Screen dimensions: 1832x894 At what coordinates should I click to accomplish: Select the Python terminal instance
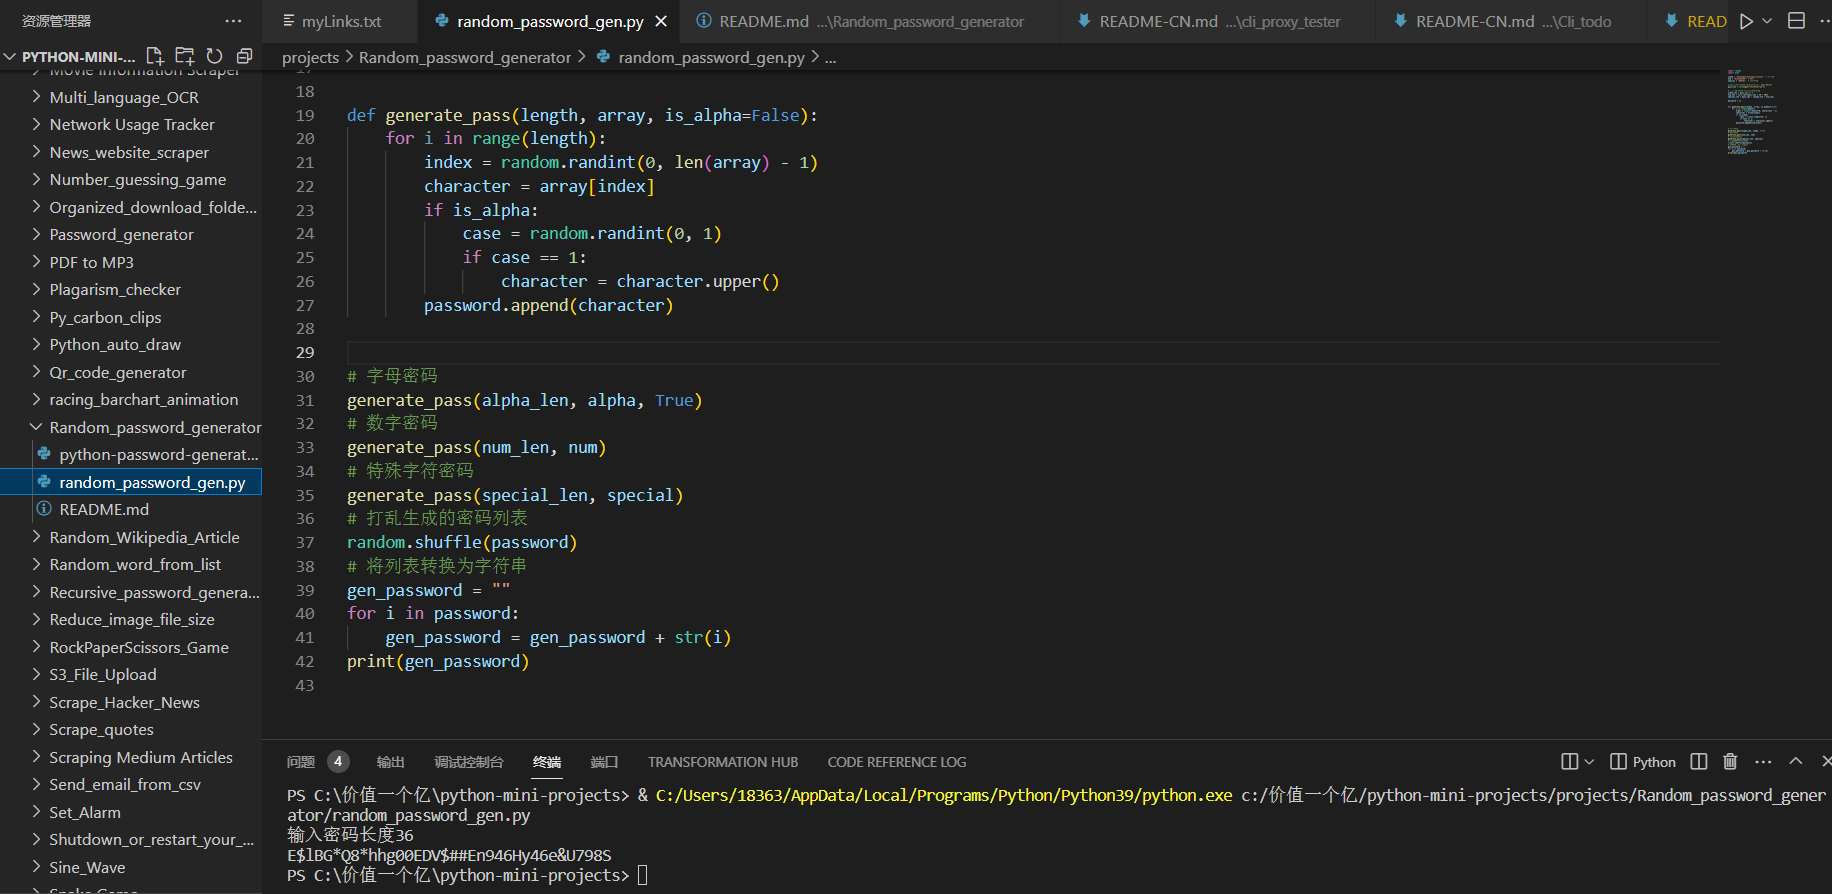[1643, 762]
